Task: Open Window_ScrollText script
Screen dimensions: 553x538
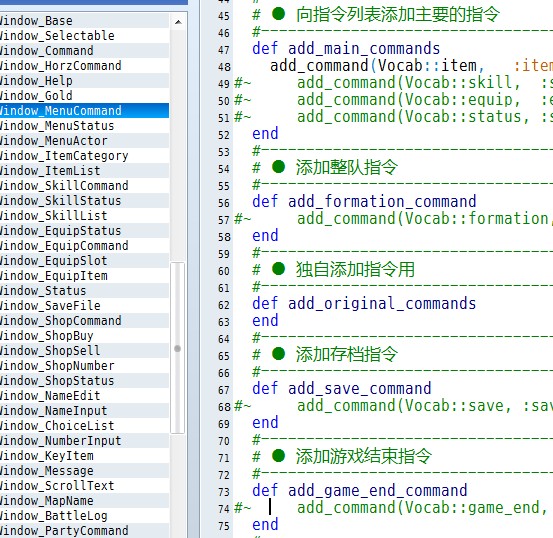Action: point(84,485)
